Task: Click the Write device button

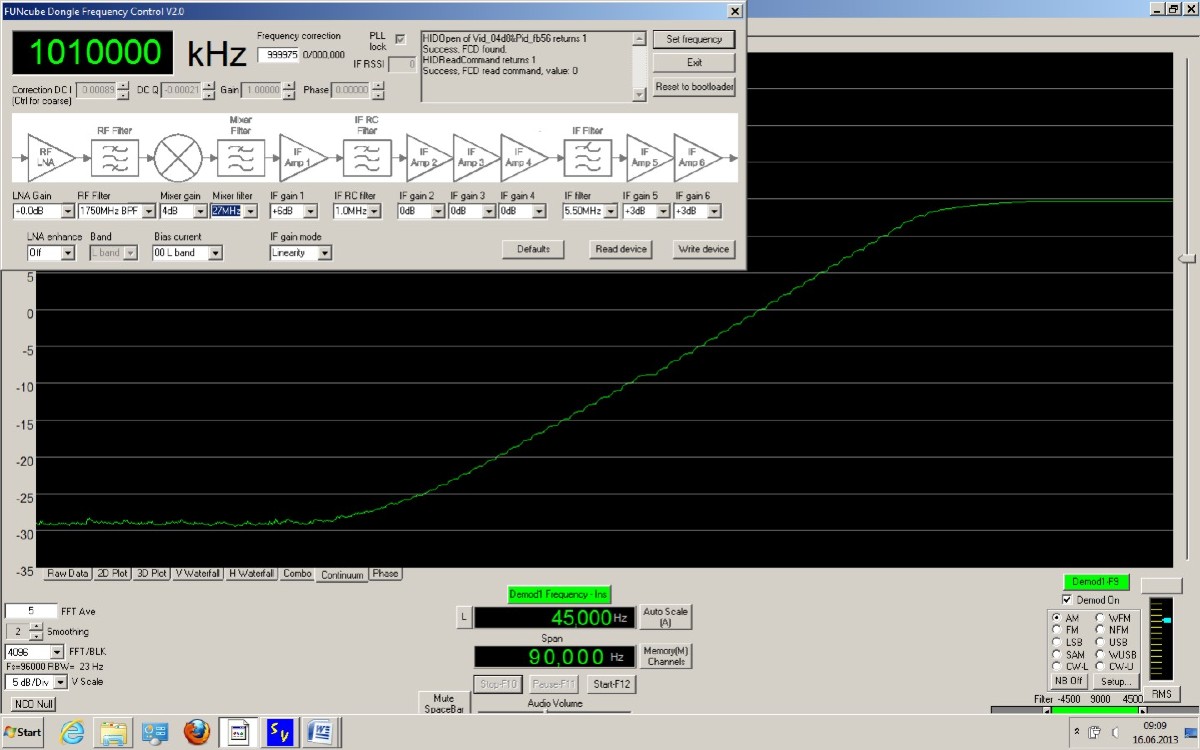Action: click(x=703, y=249)
